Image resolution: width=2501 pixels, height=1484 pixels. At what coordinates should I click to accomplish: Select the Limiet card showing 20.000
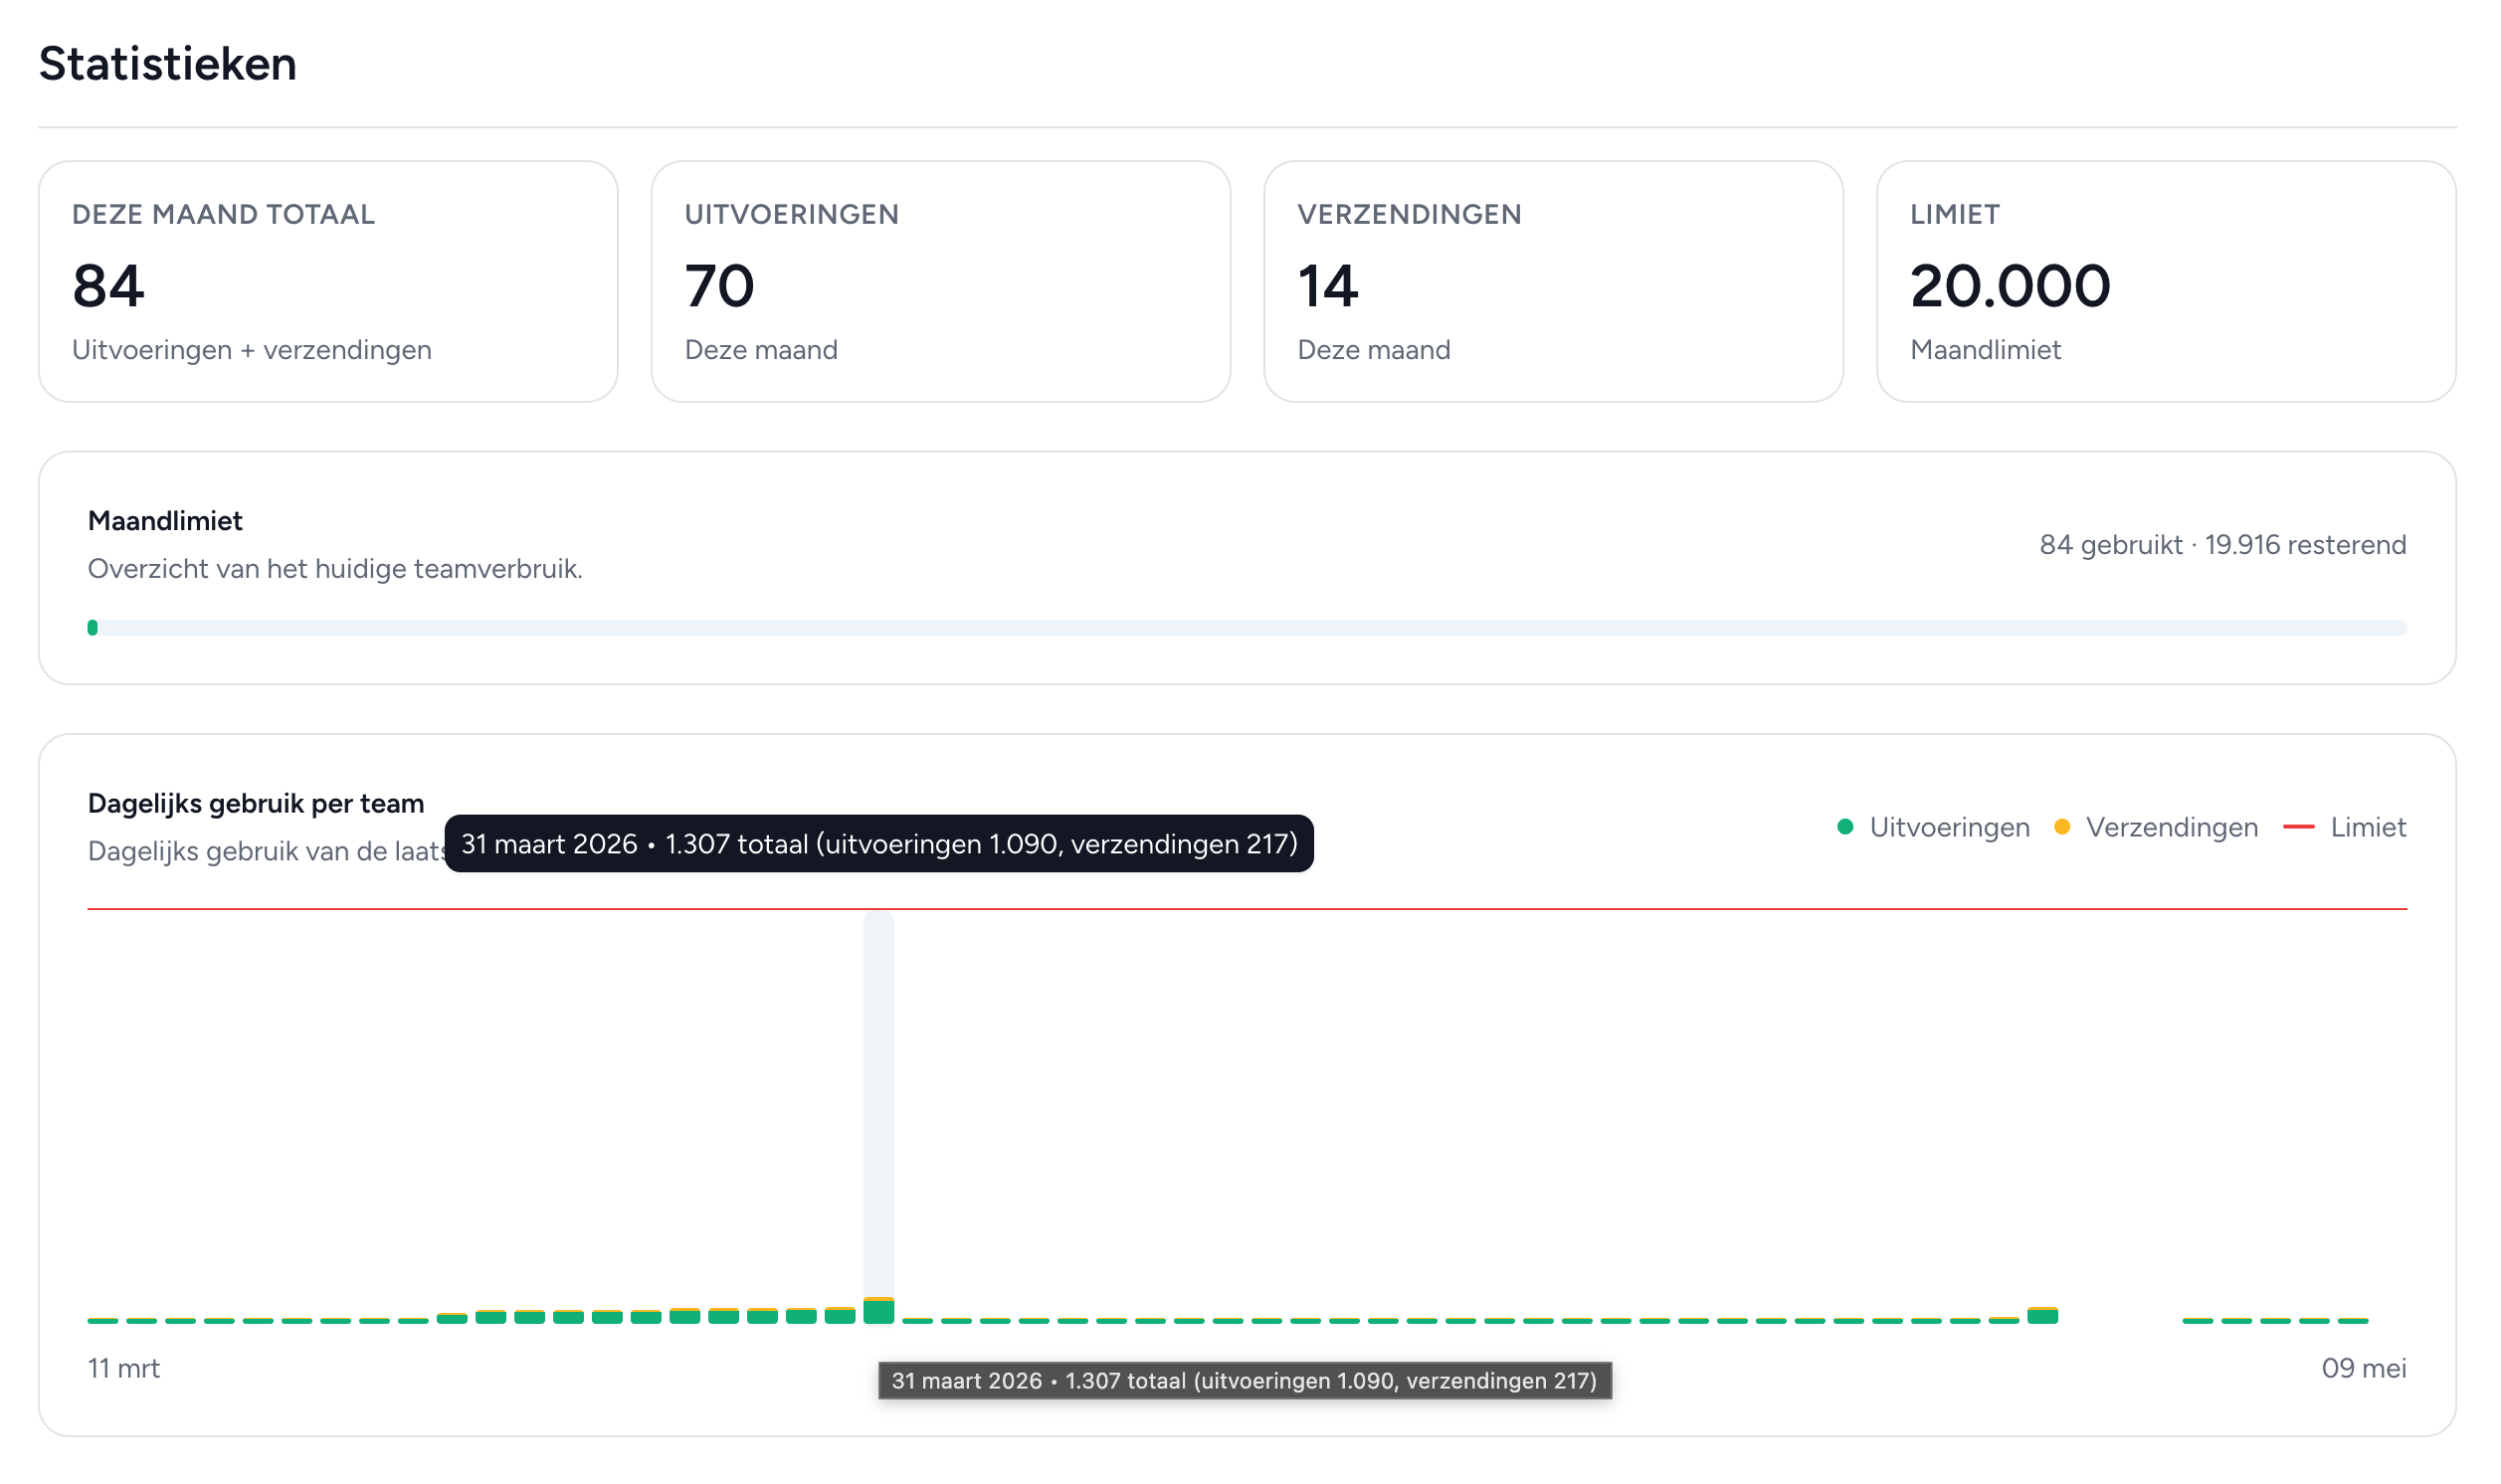coord(2167,282)
